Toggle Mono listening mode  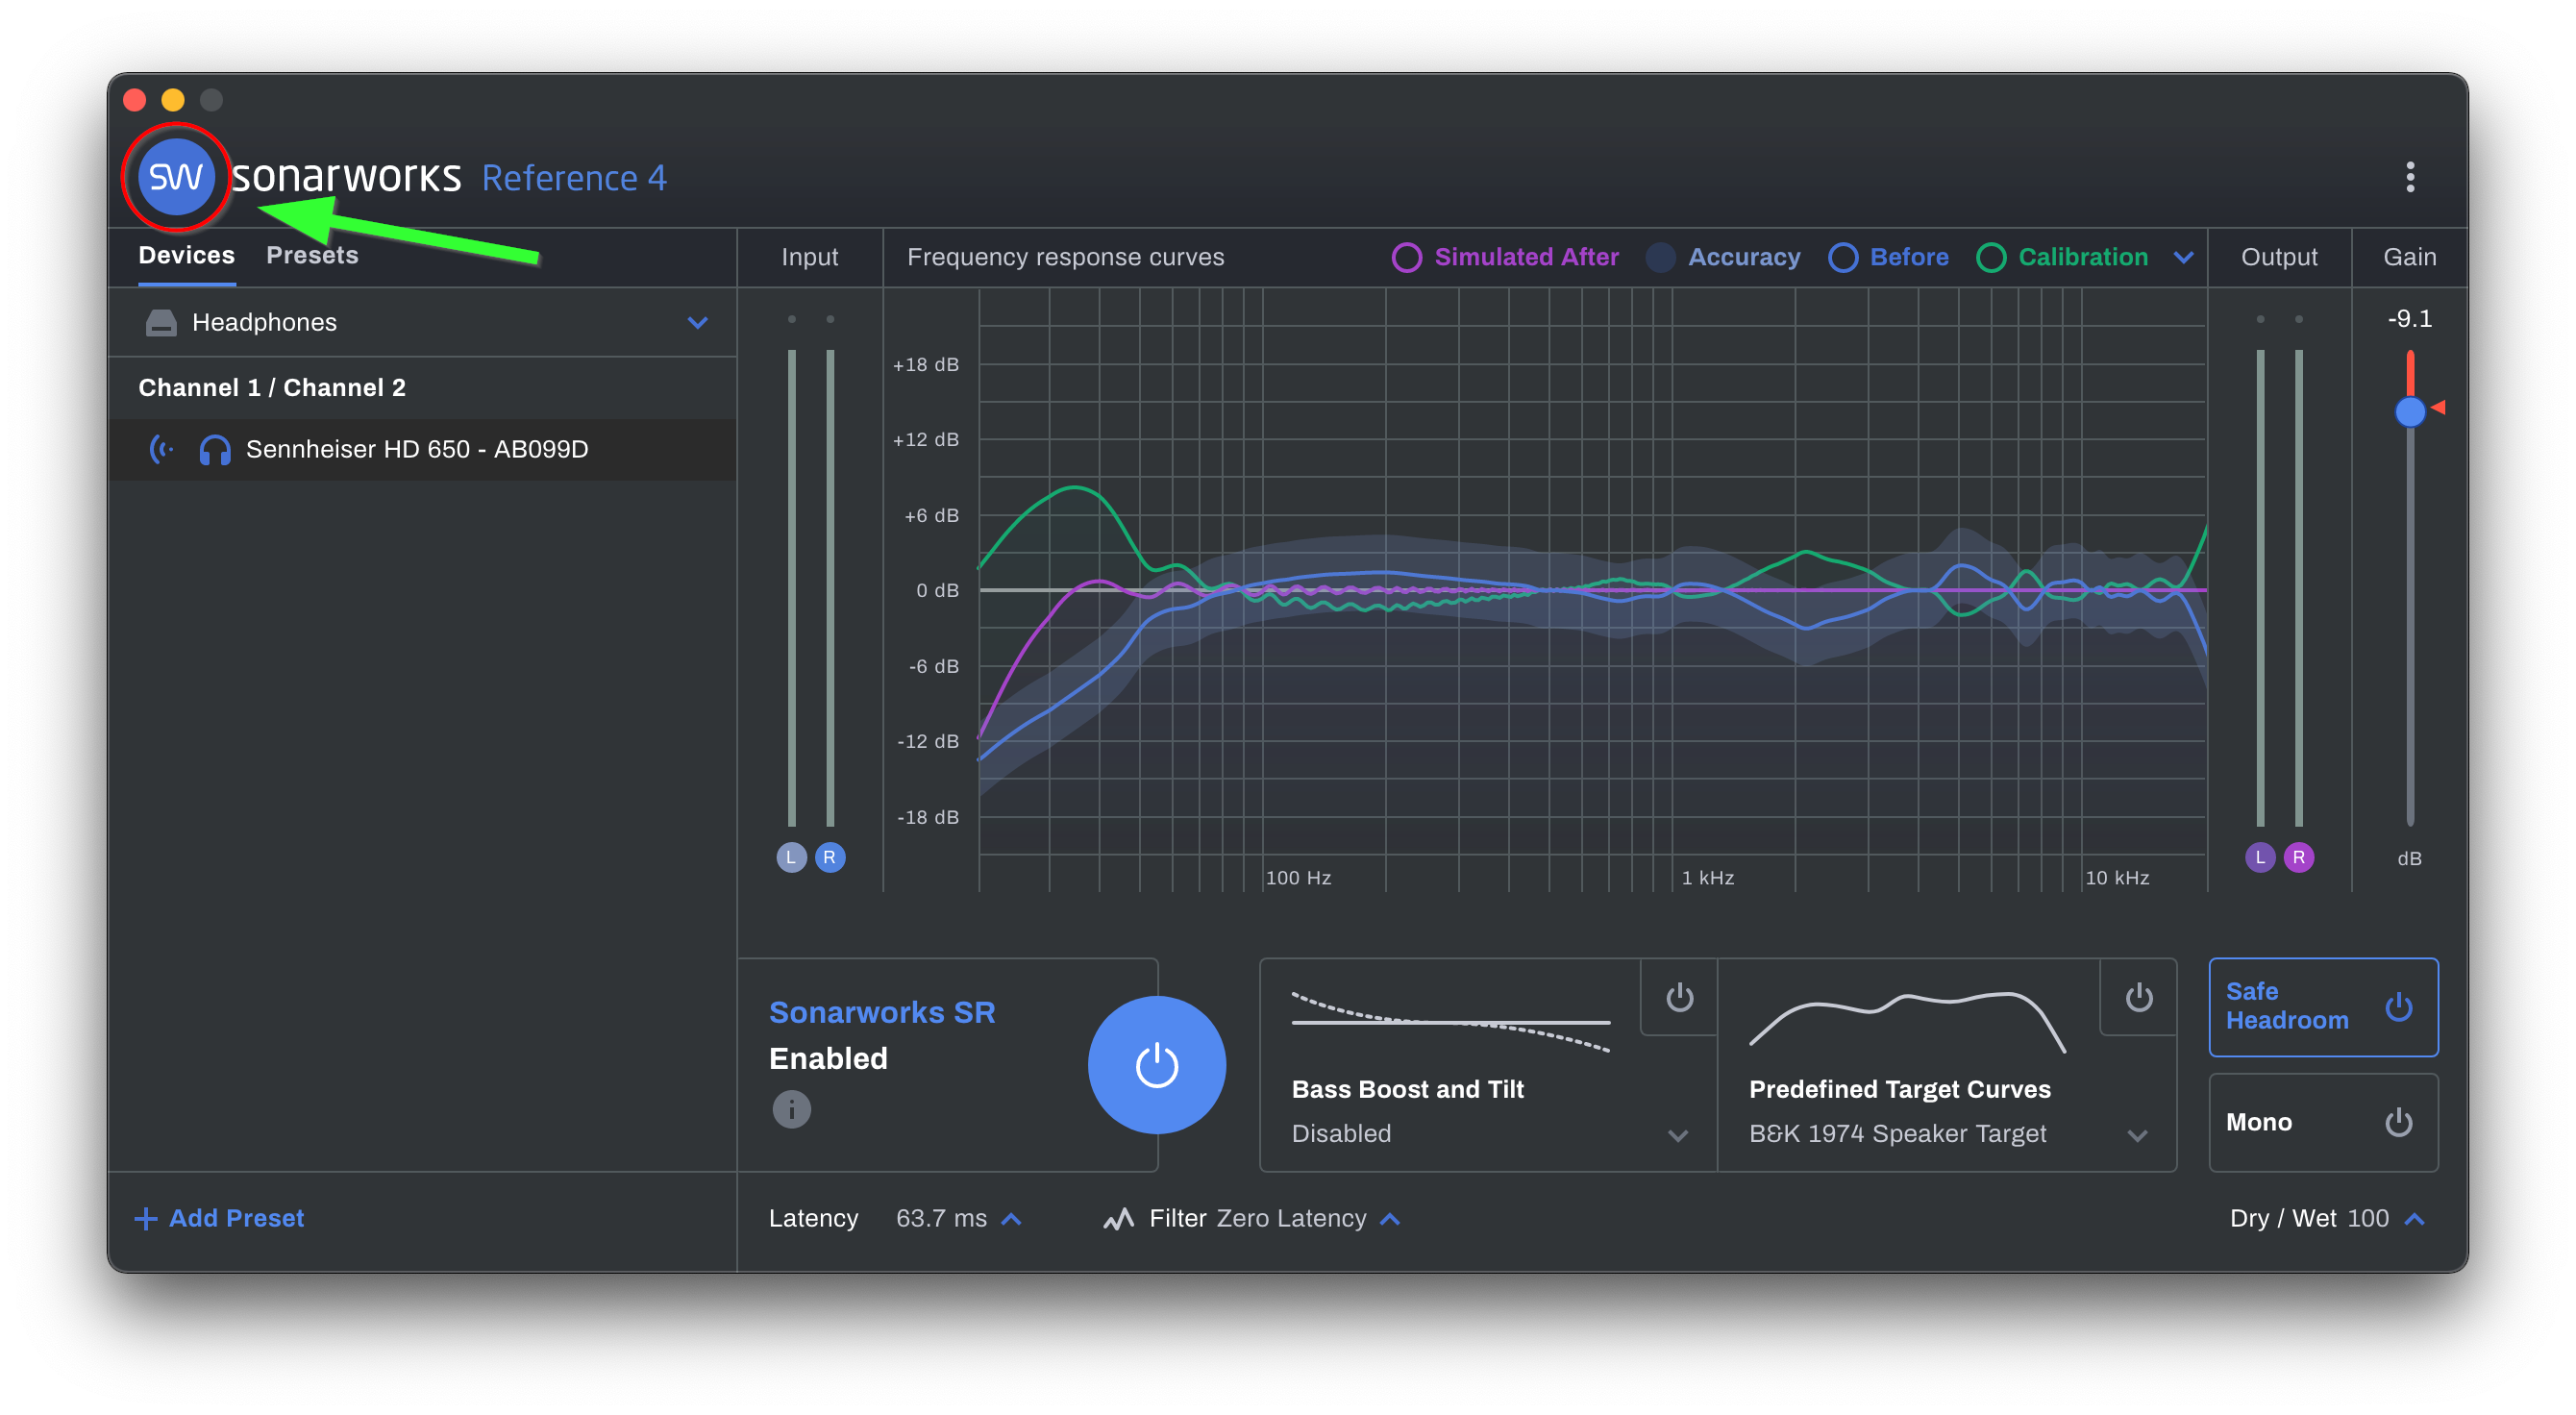(x=2323, y=1122)
